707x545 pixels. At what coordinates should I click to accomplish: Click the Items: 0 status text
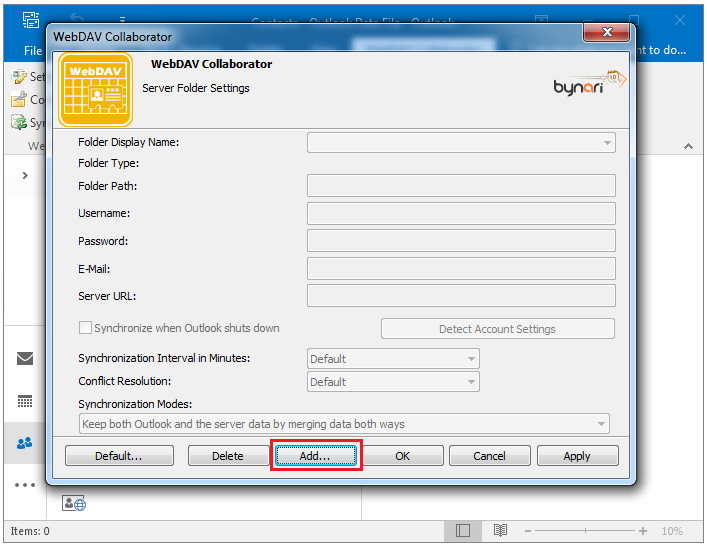[30, 531]
